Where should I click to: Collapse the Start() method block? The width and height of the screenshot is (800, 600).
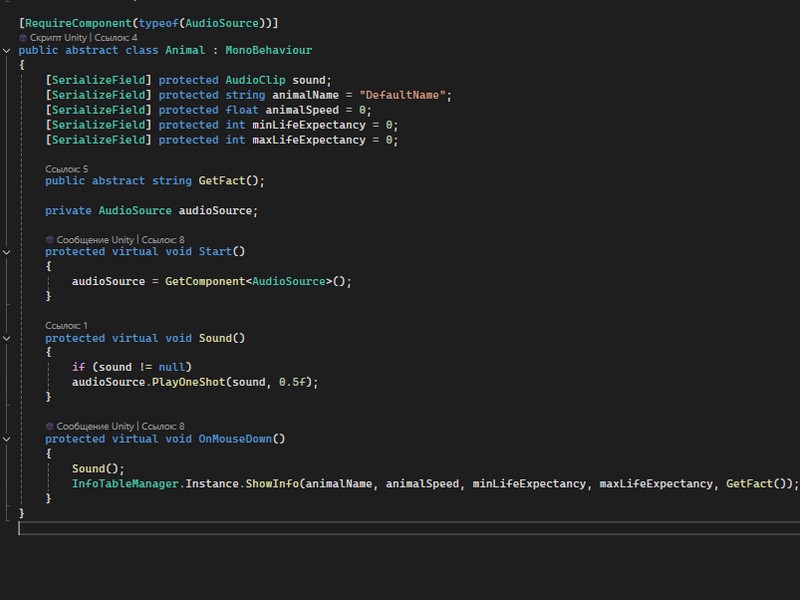click(8, 252)
